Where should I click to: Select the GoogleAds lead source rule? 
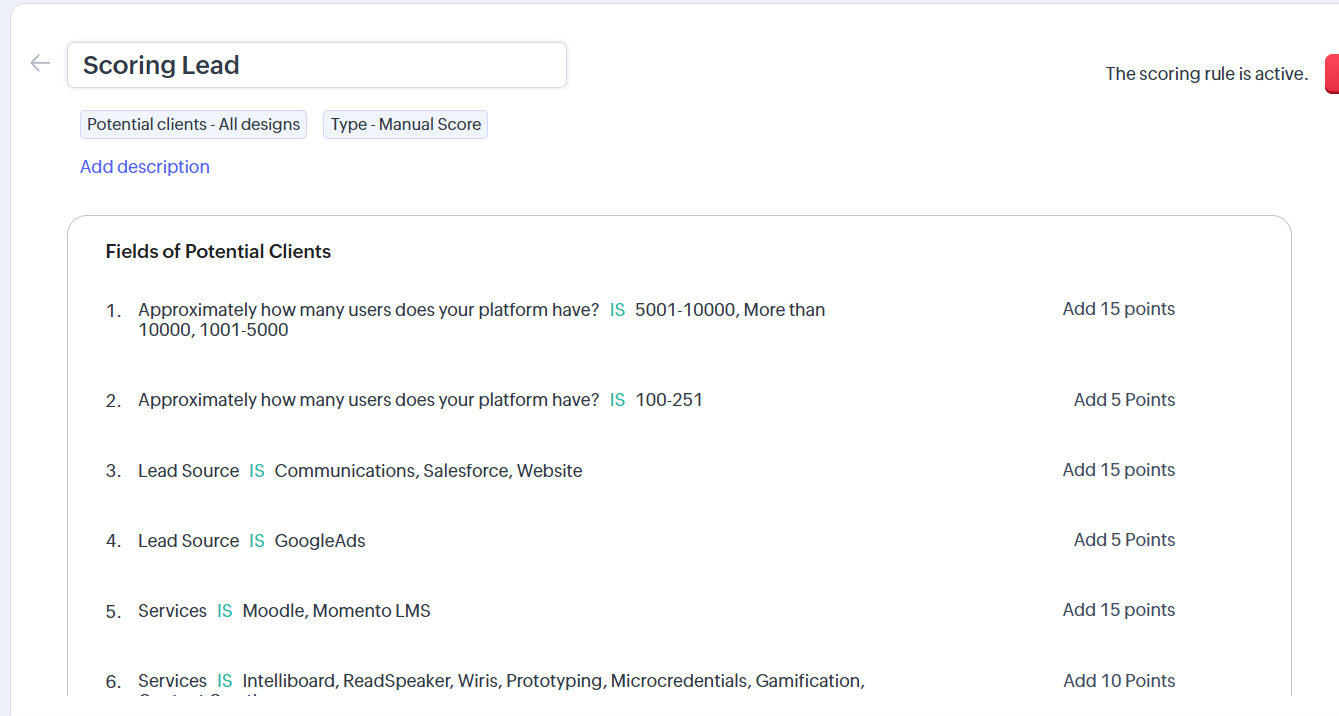pyautogui.click(x=252, y=541)
